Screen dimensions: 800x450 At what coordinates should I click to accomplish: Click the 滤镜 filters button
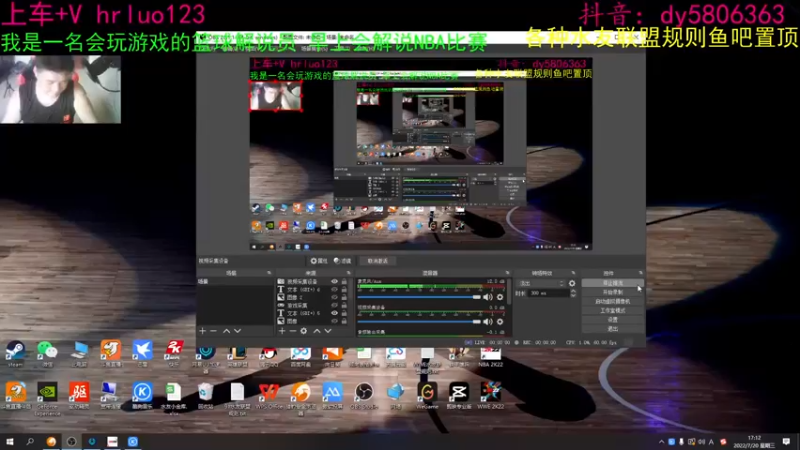click(343, 261)
